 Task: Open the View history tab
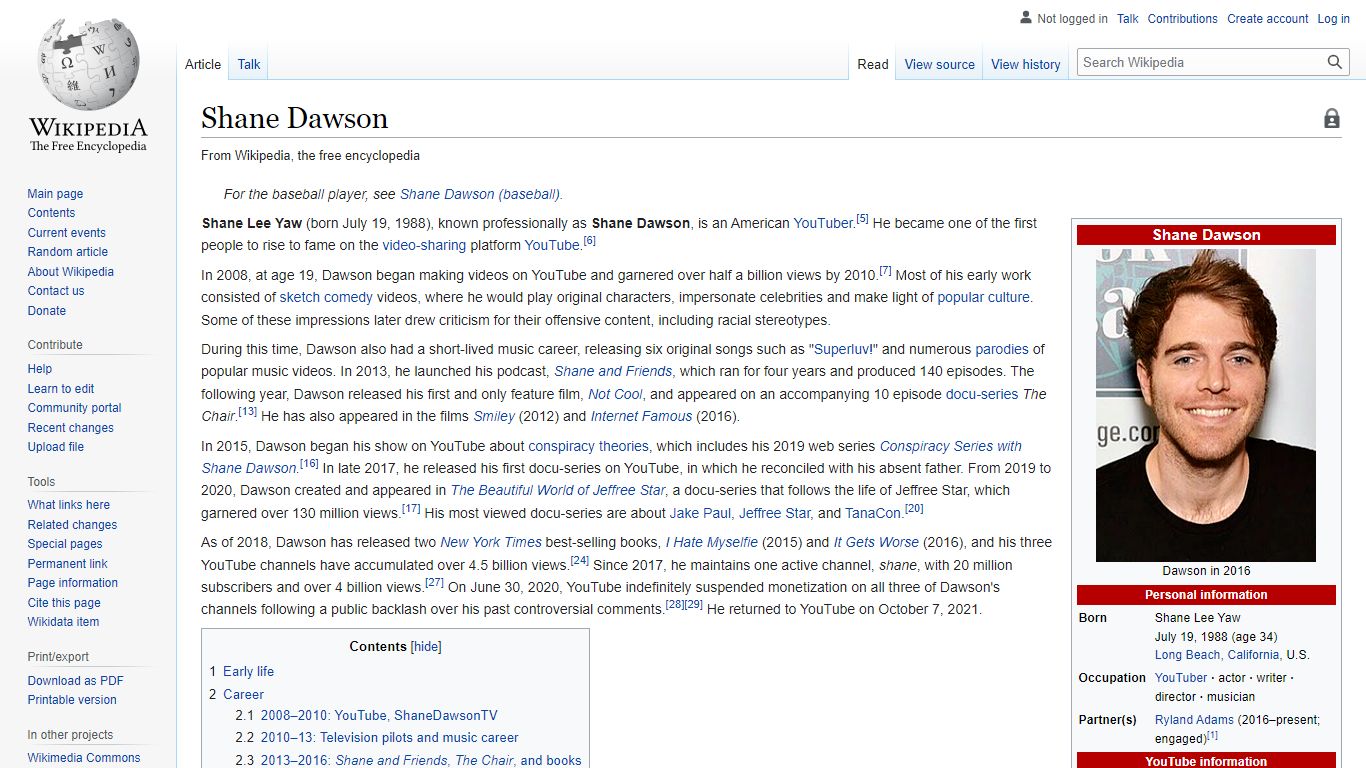coord(1026,64)
